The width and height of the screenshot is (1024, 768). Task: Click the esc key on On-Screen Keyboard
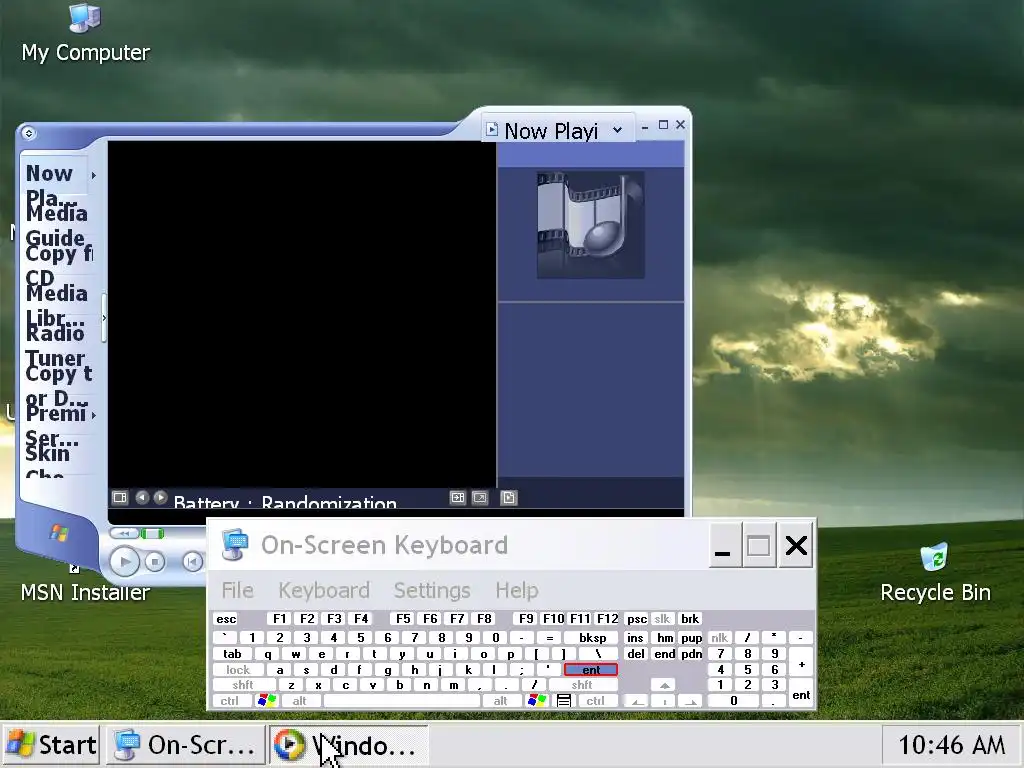226,619
